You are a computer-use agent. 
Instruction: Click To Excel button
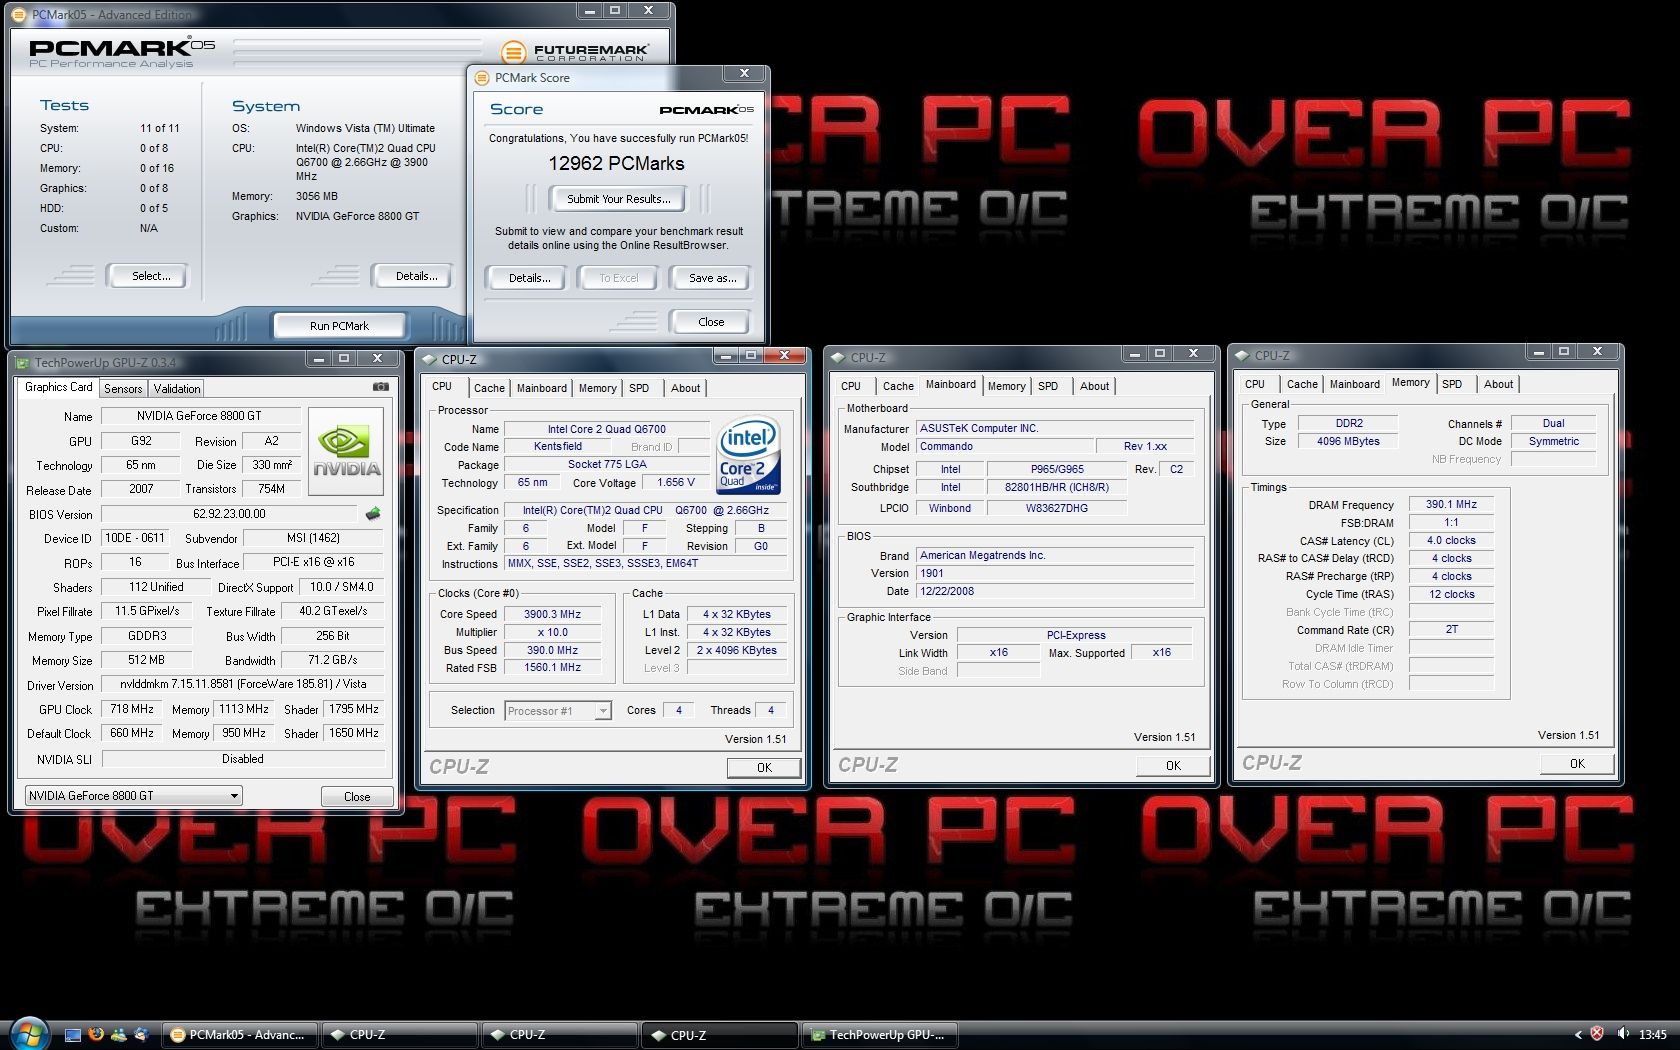tap(618, 278)
